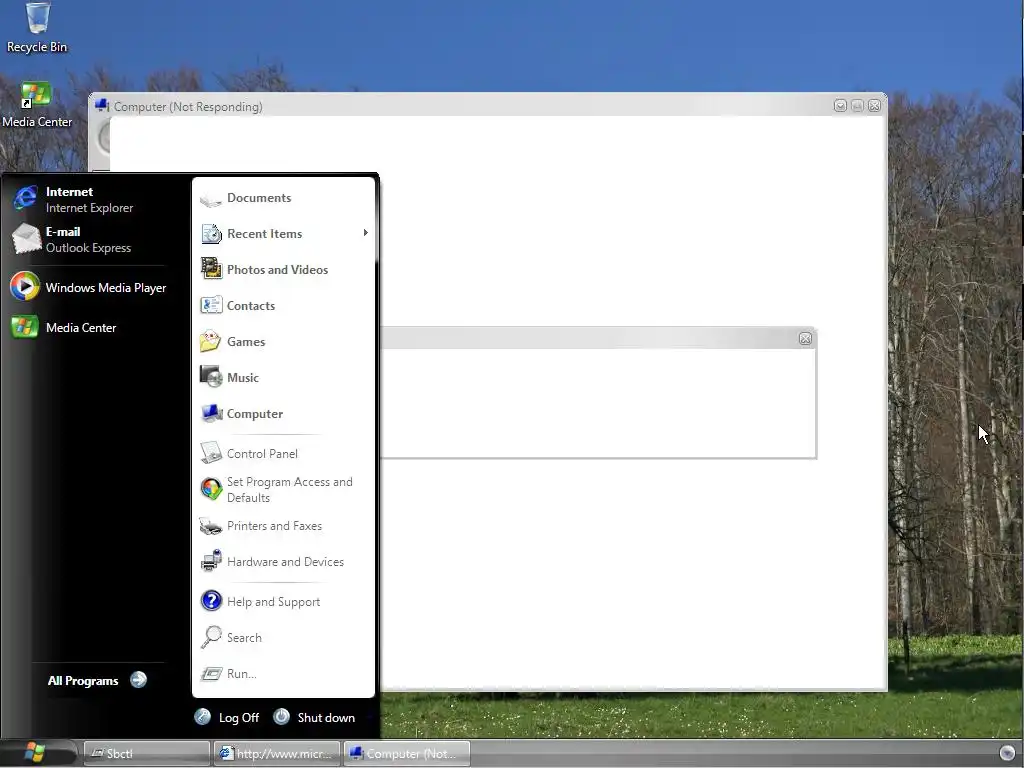
Task: Click the system tray round icon
Action: [1007, 753]
